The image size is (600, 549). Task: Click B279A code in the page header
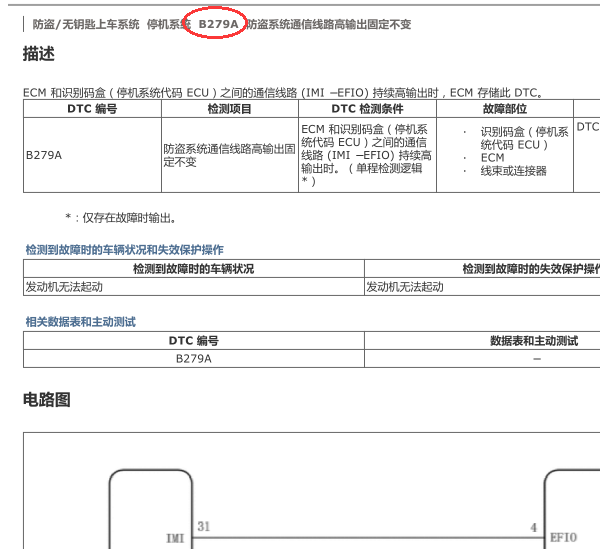(x=218, y=24)
